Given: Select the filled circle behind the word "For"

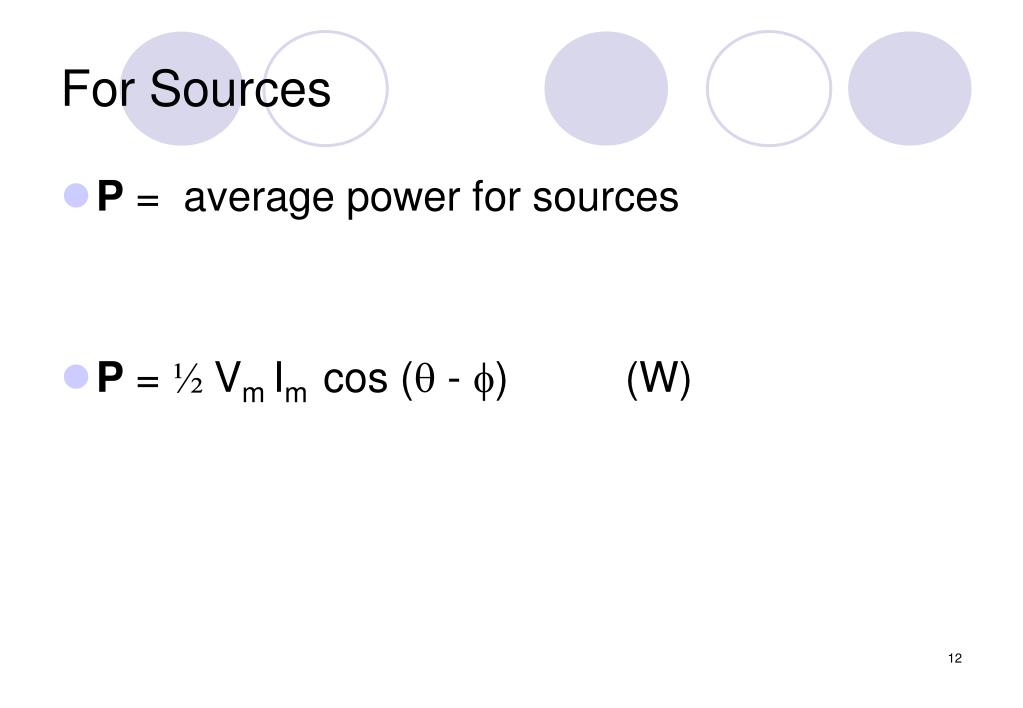Looking at the screenshot, I should coord(181,88).
